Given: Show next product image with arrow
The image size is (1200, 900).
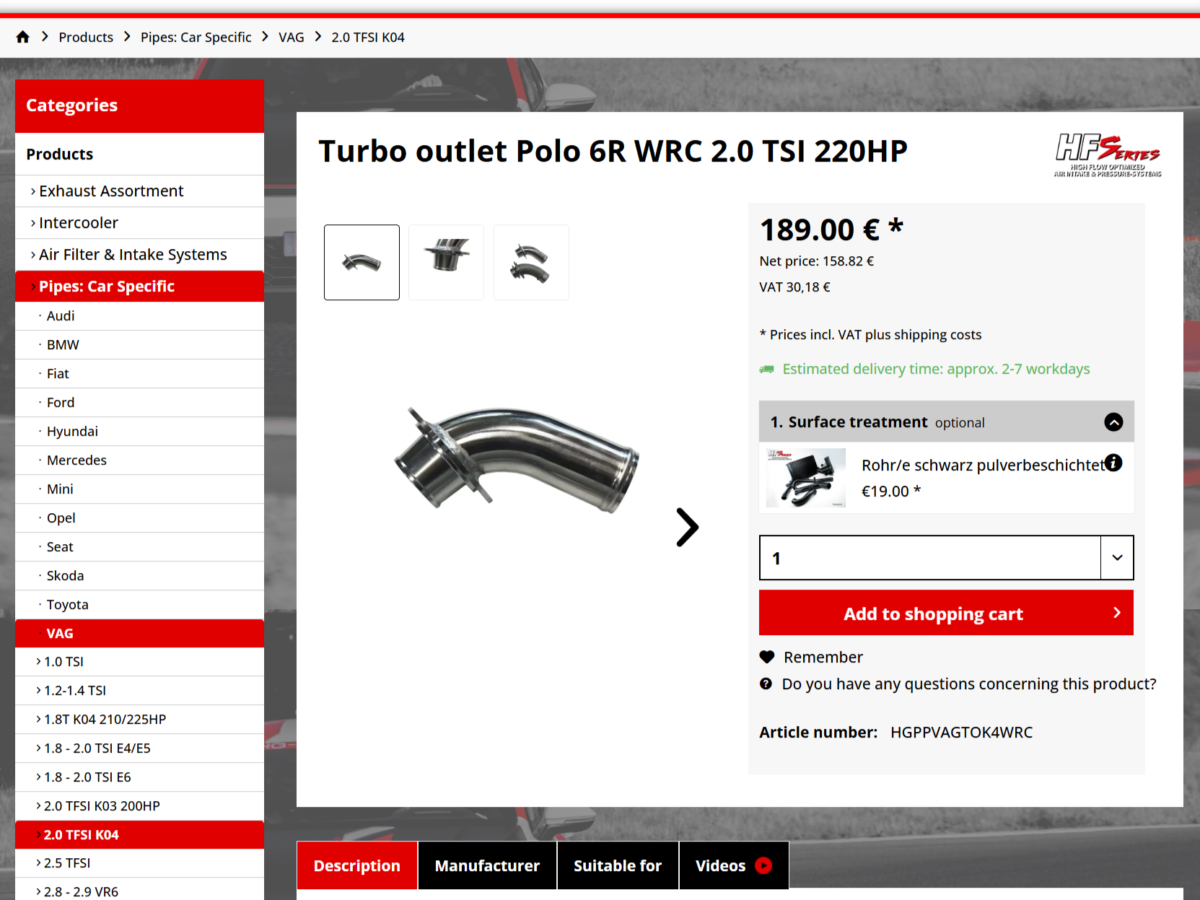Looking at the screenshot, I should (x=687, y=527).
